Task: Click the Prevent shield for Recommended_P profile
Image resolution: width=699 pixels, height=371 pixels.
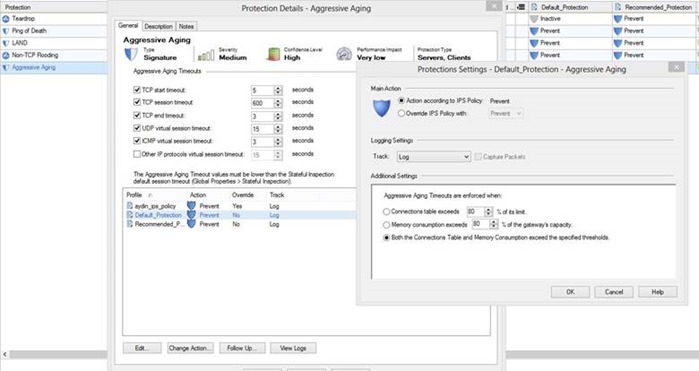Action: pos(191,224)
